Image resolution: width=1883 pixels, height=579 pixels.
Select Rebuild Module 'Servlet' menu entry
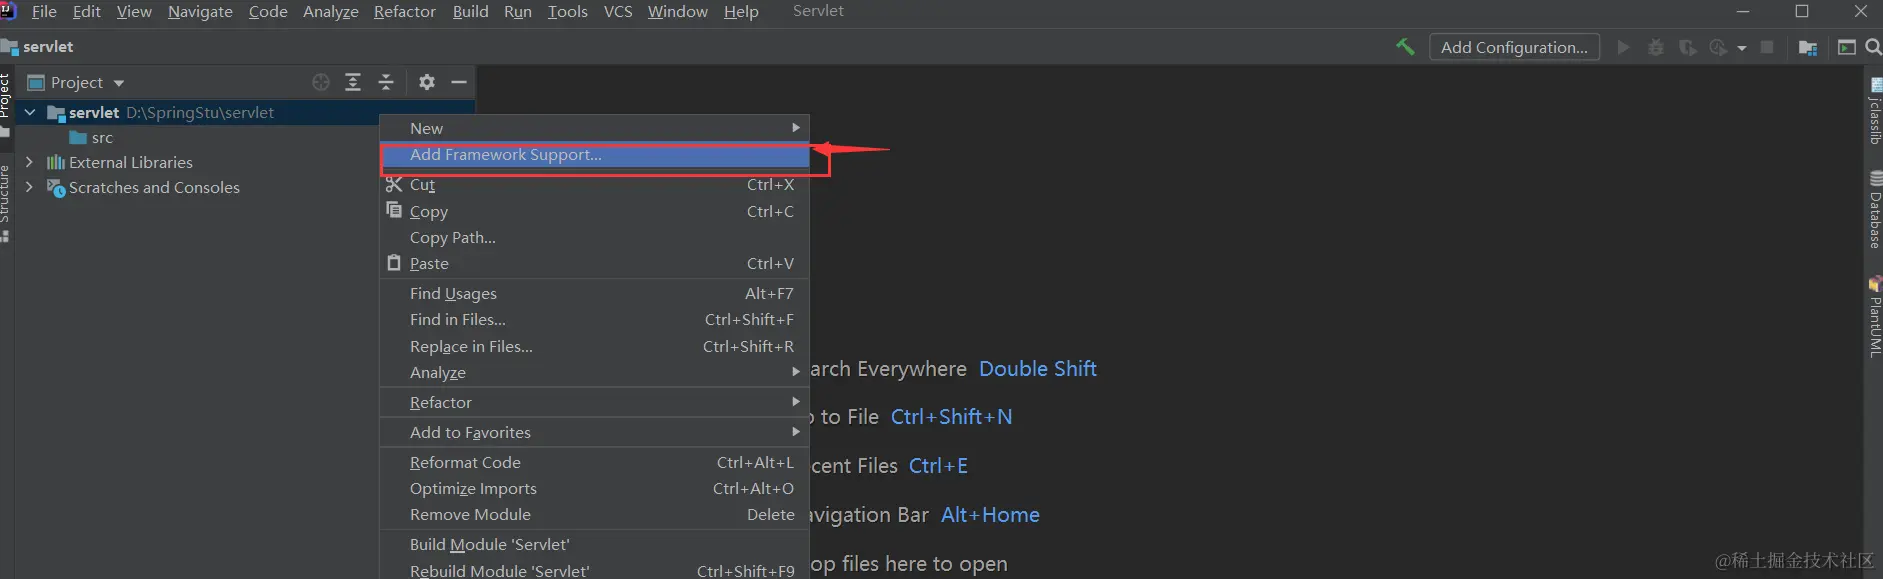click(594, 570)
